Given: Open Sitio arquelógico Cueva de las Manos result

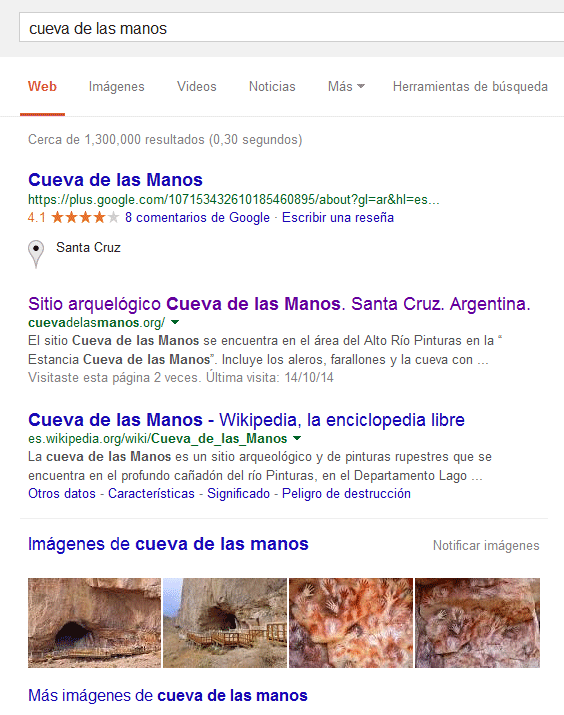Looking at the screenshot, I should click(x=279, y=304).
